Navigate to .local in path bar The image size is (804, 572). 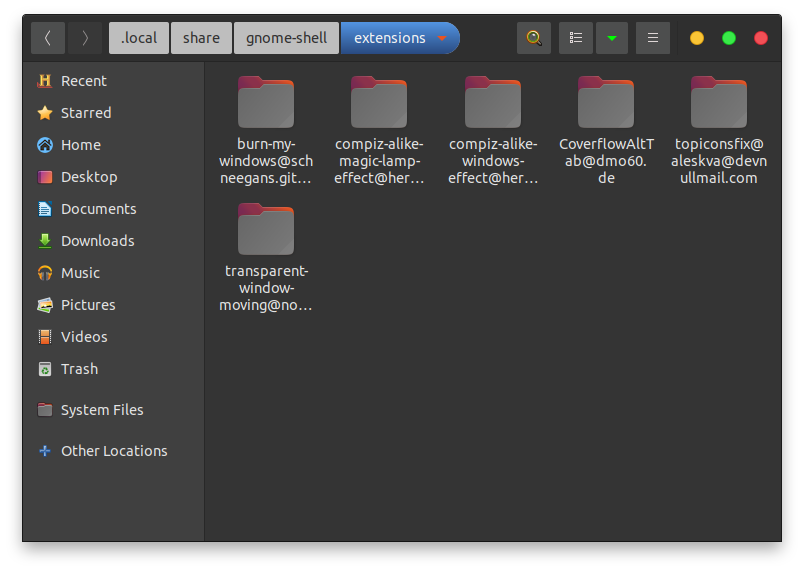pyautogui.click(x=139, y=38)
